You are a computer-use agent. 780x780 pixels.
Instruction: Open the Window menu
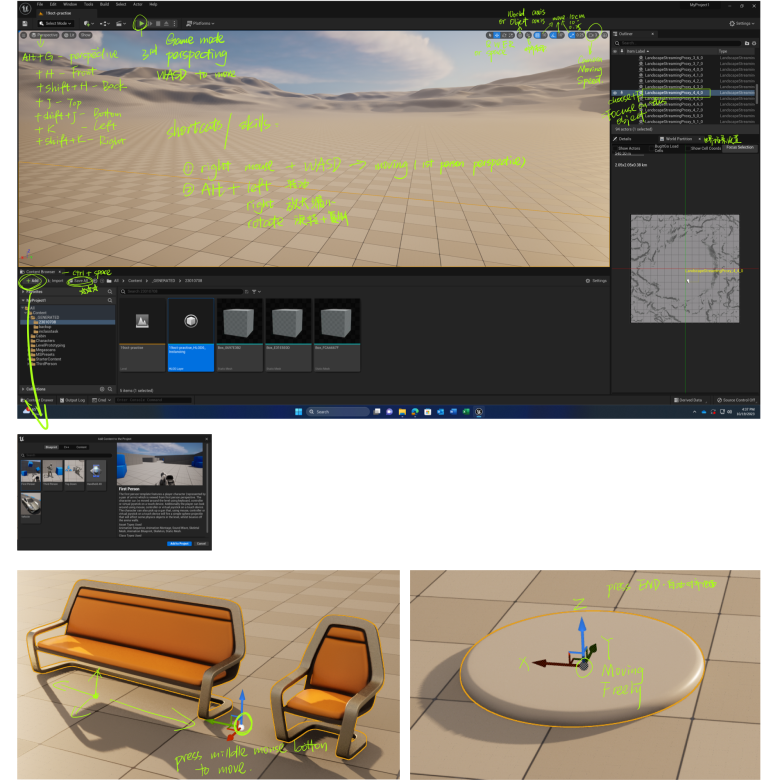pyautogui.click(x=70, y=4)
